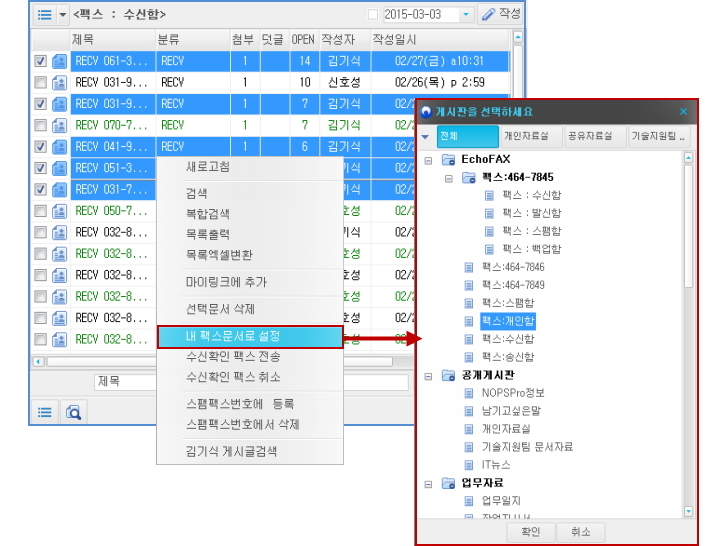This screenshot has height=546, width=727.
Task: Check the RECV 050-7... row checkbox
Action: pos(40,211)
